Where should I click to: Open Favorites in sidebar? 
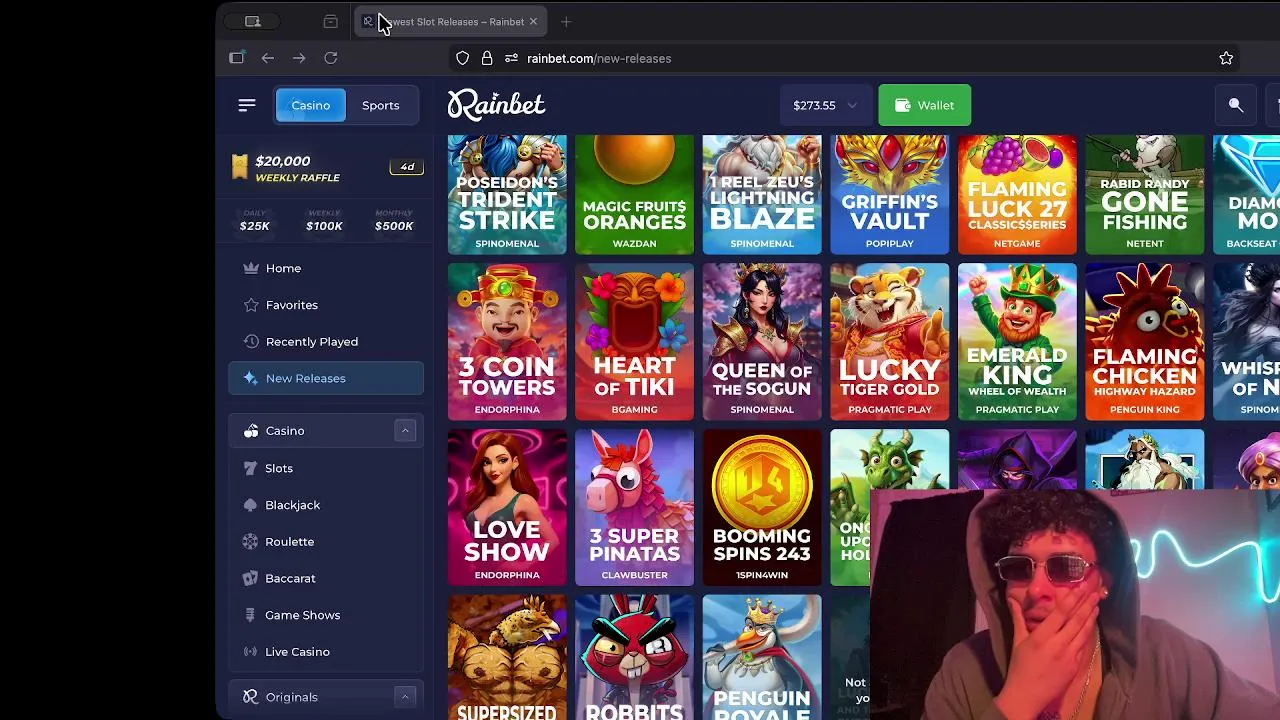[x=326, y=305]
